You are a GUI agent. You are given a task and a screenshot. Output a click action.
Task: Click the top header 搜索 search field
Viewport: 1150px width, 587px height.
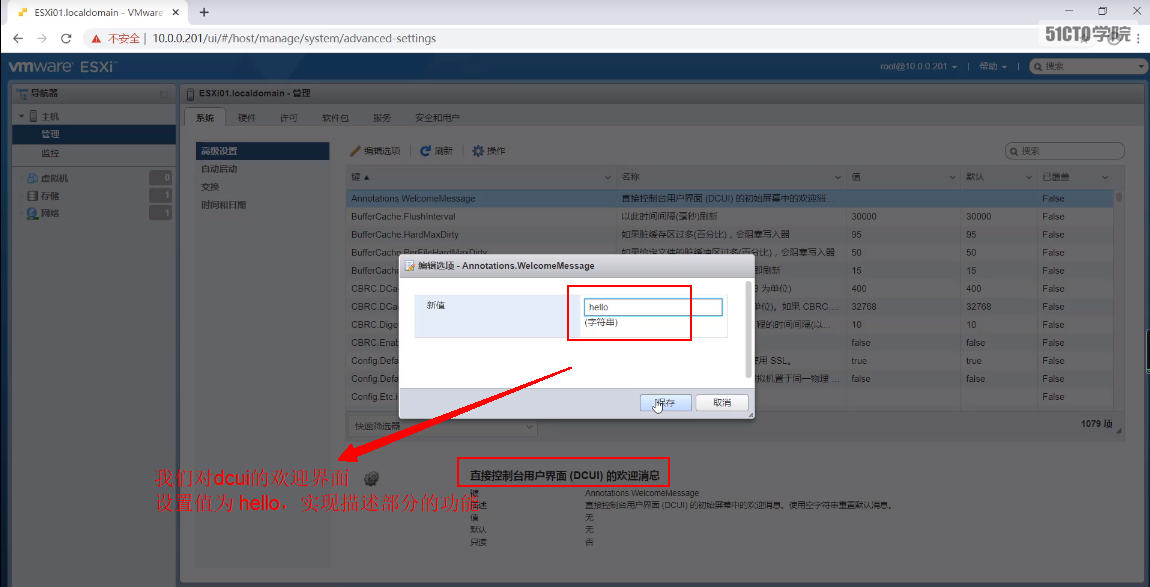coord(1090,66)
